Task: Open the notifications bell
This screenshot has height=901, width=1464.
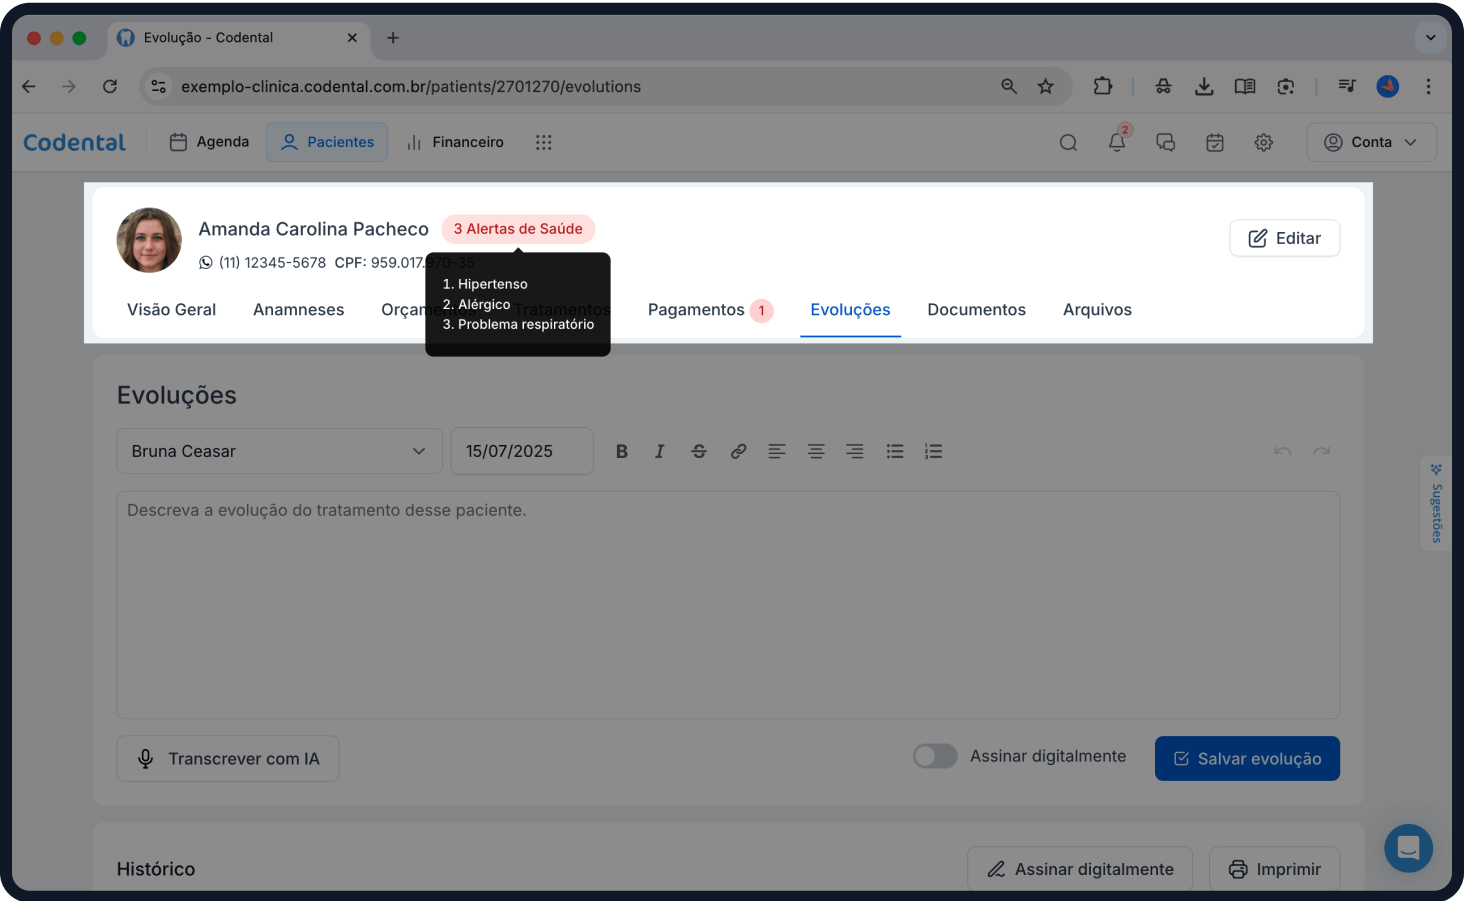Action: [x=1117, y=142]
